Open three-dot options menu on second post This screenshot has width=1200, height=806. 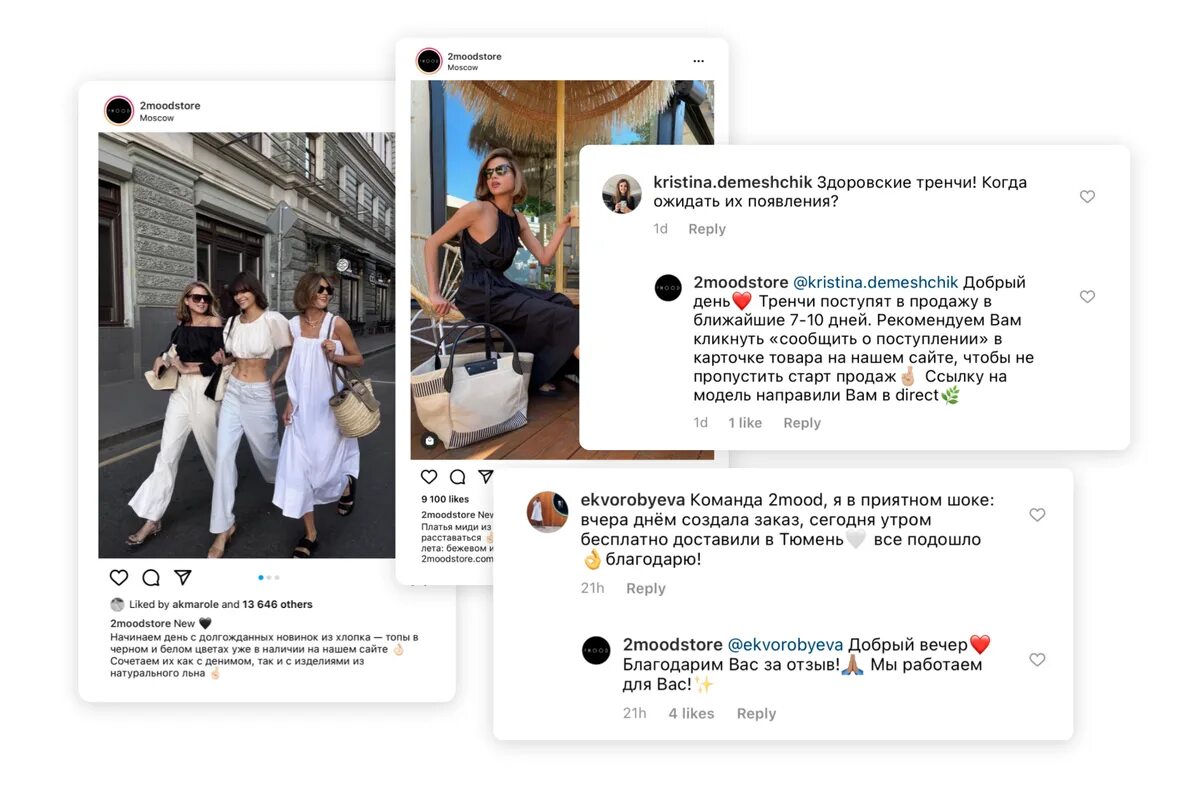click(x=699, y=61)
